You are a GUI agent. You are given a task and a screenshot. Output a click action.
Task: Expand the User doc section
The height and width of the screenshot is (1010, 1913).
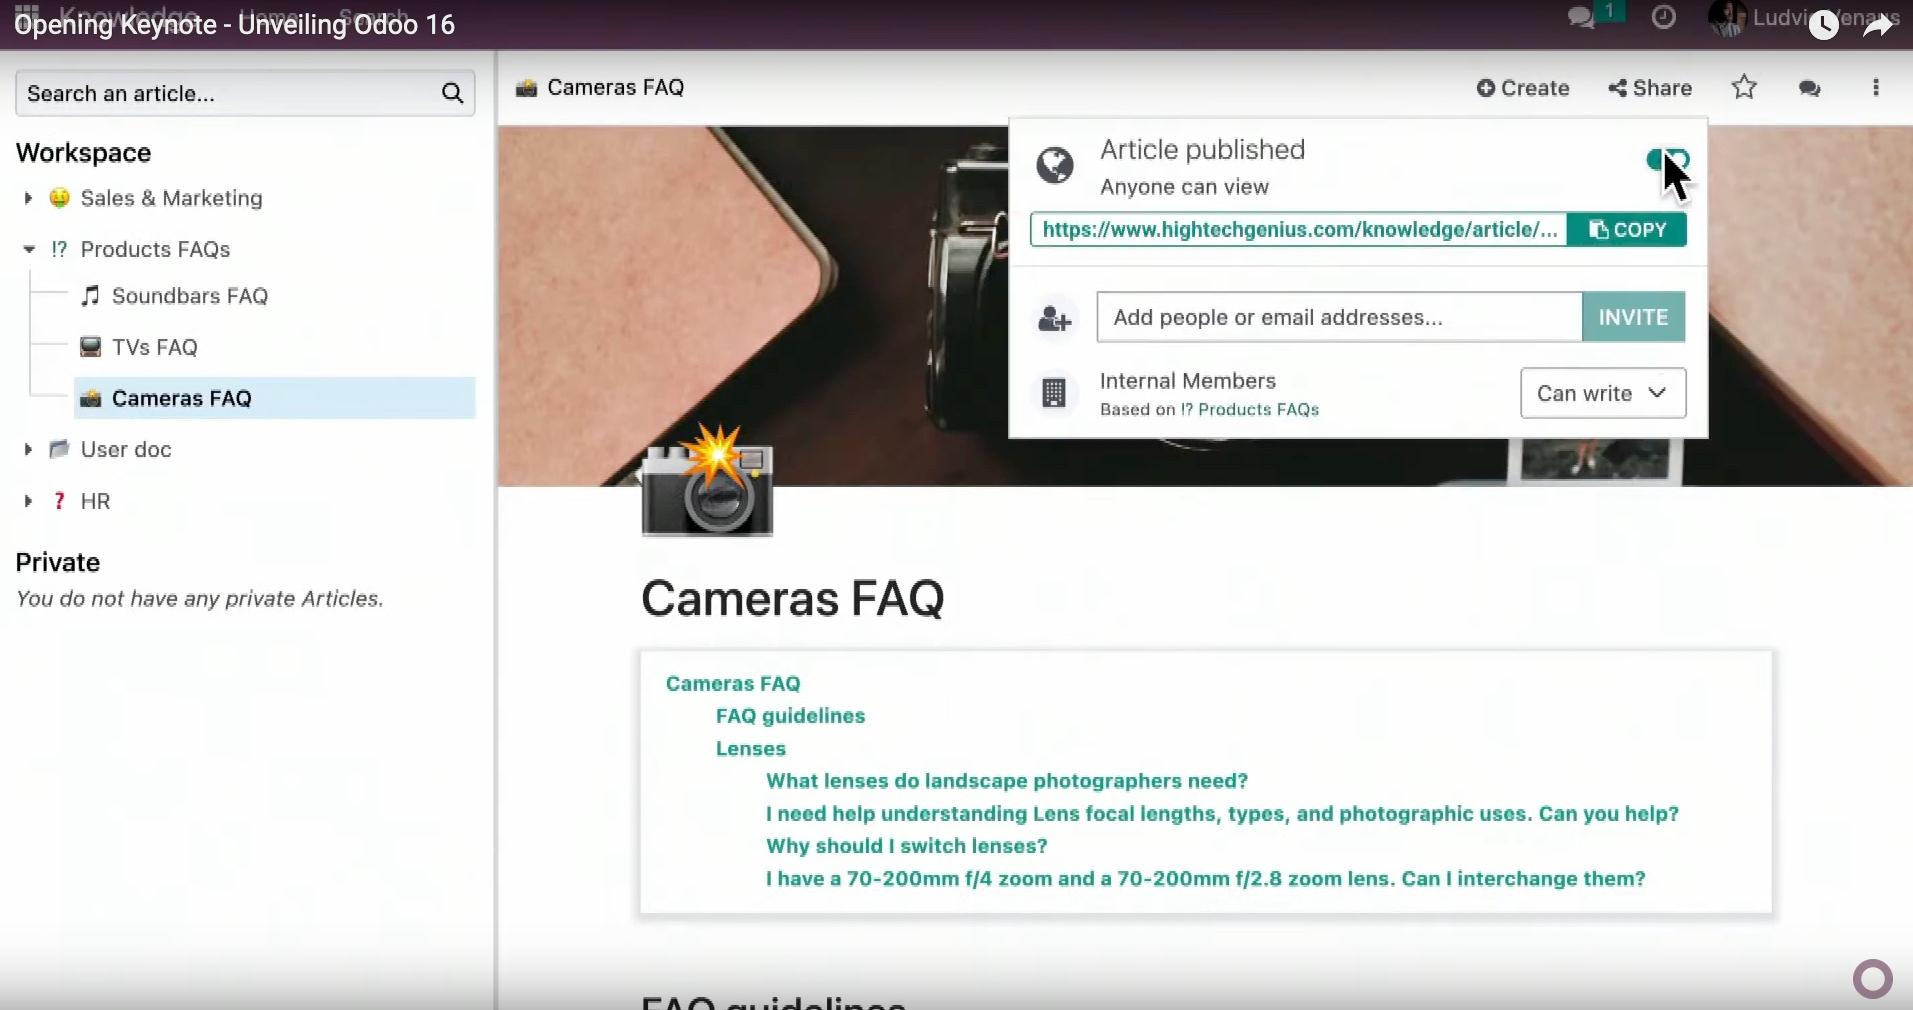point(28,450)
